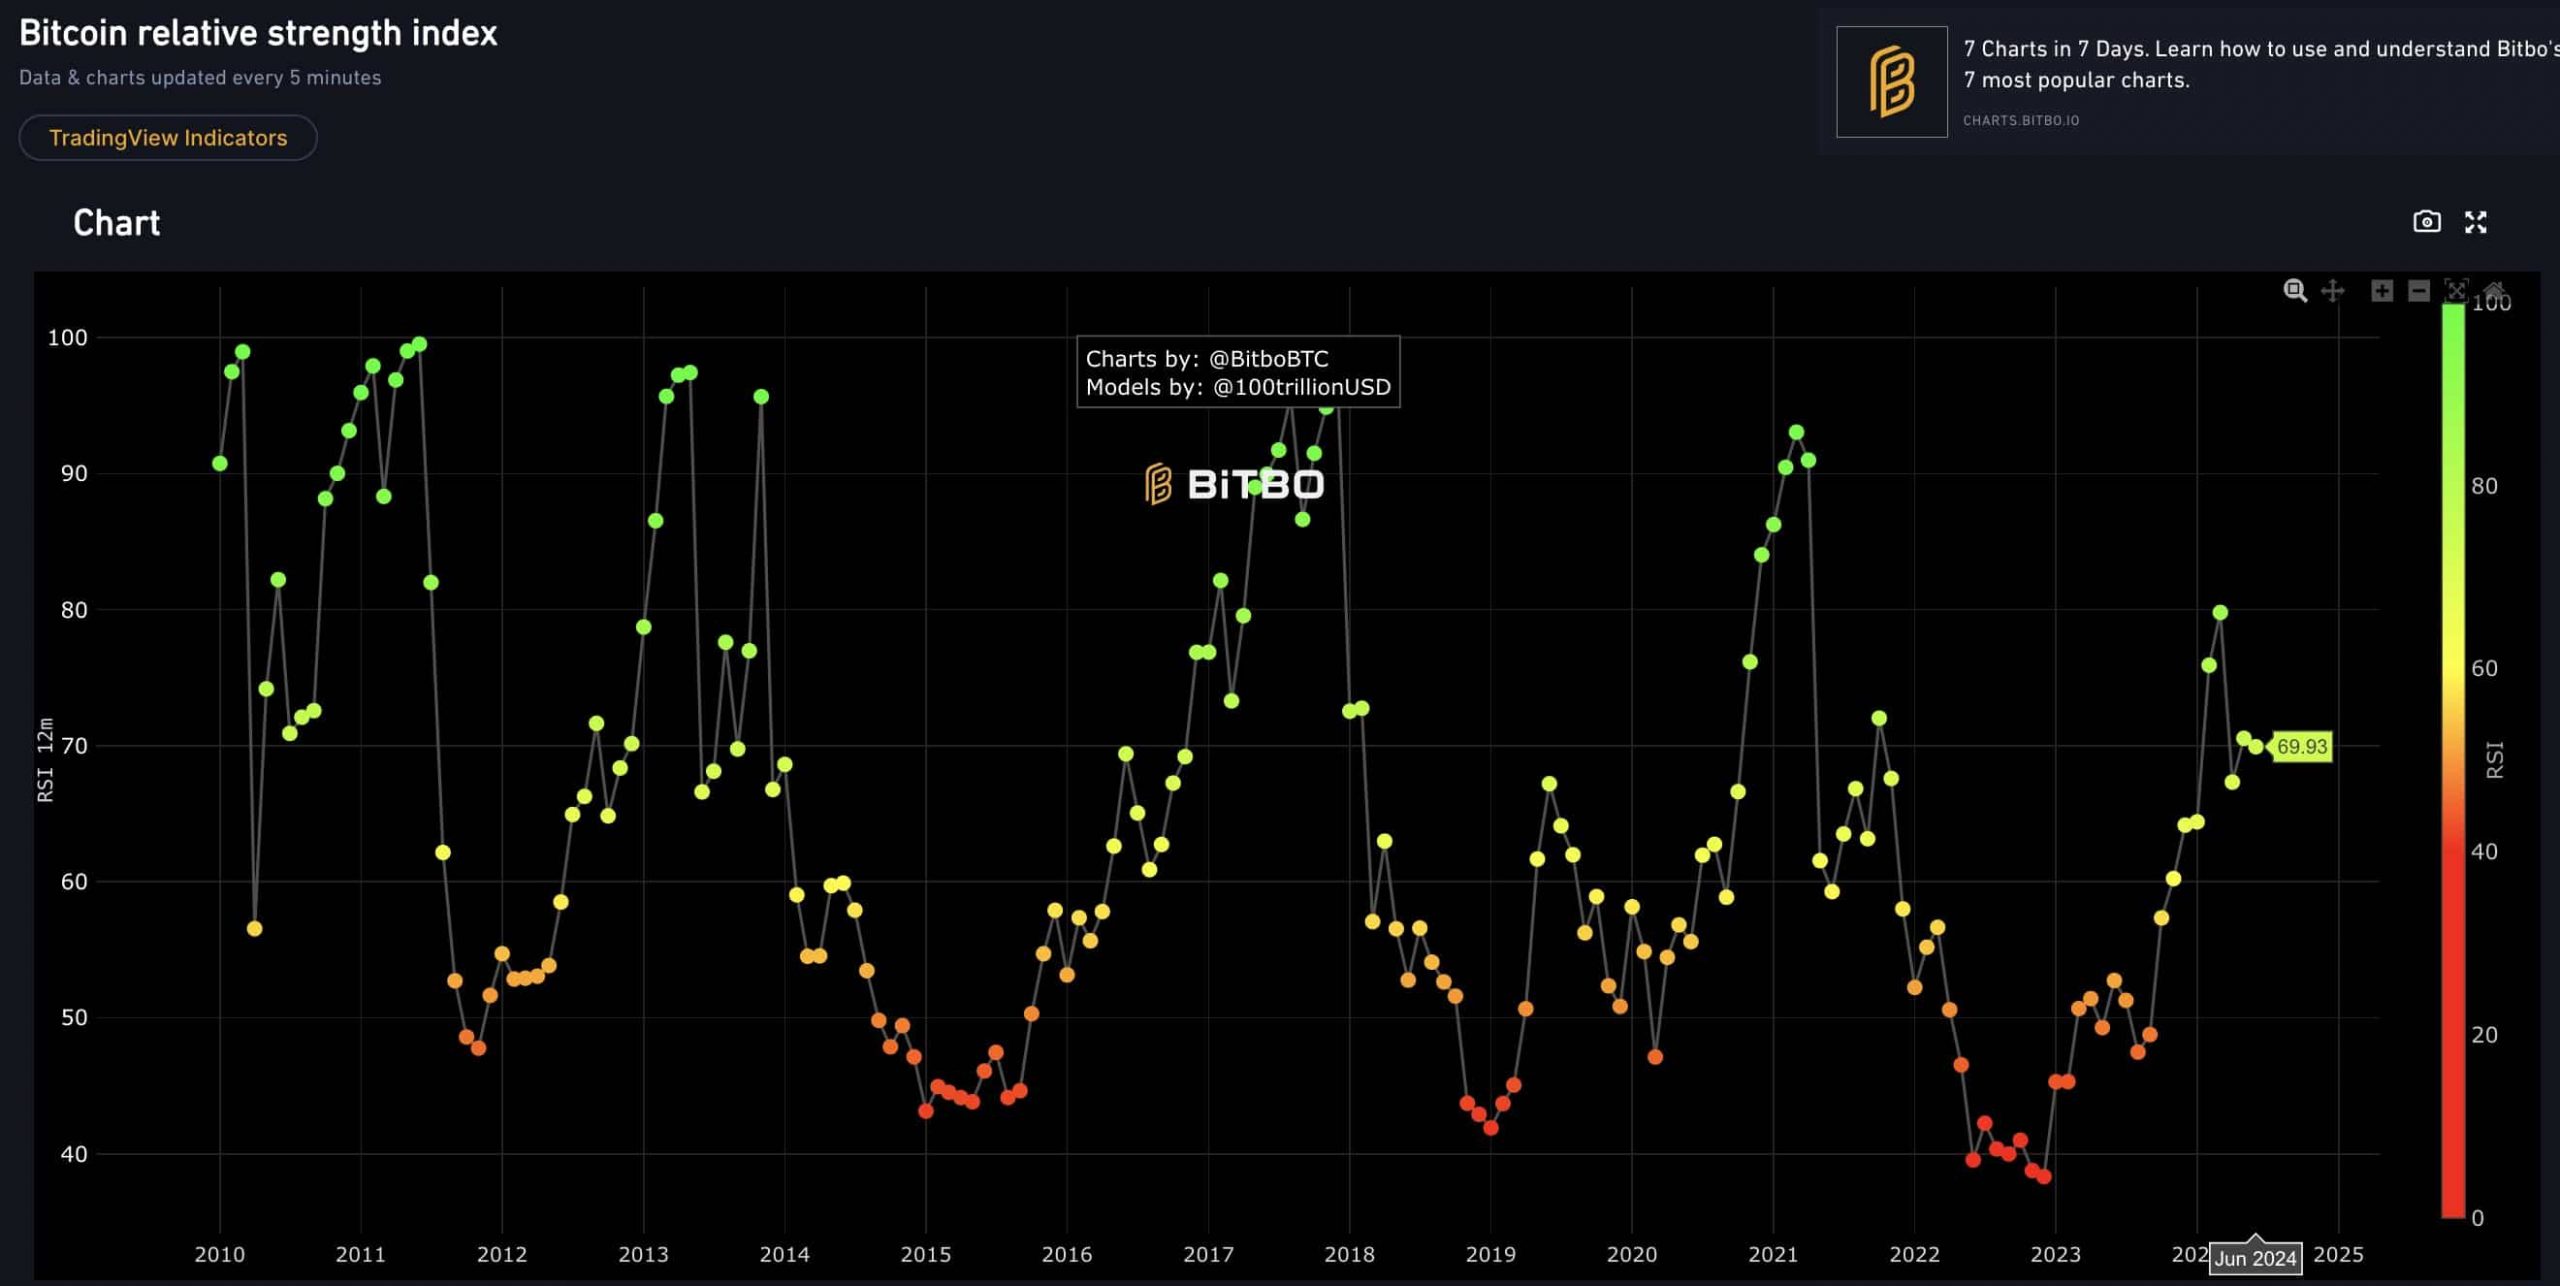Click the '2017' x-axis label
The width and height of the screenshot is (2560, 1286).
coord(1208,1254)
